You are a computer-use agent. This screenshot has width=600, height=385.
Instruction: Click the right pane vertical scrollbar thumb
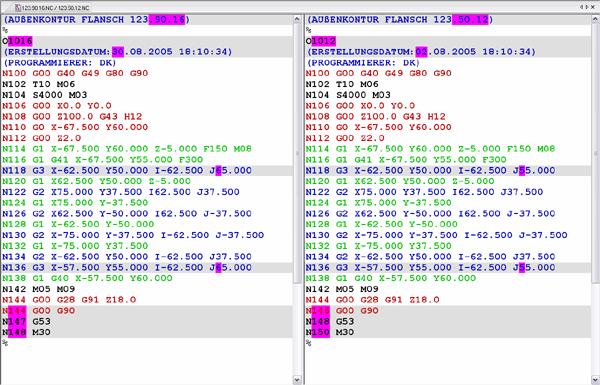tap(596, 153)
